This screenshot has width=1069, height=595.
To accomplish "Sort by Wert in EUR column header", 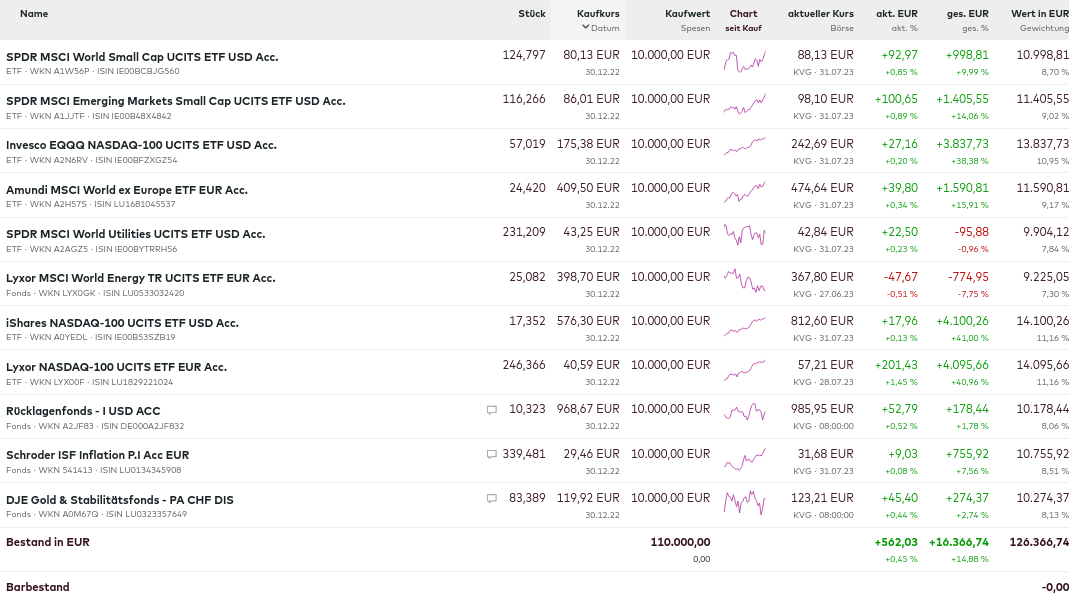I will [x=1039, y=13].
